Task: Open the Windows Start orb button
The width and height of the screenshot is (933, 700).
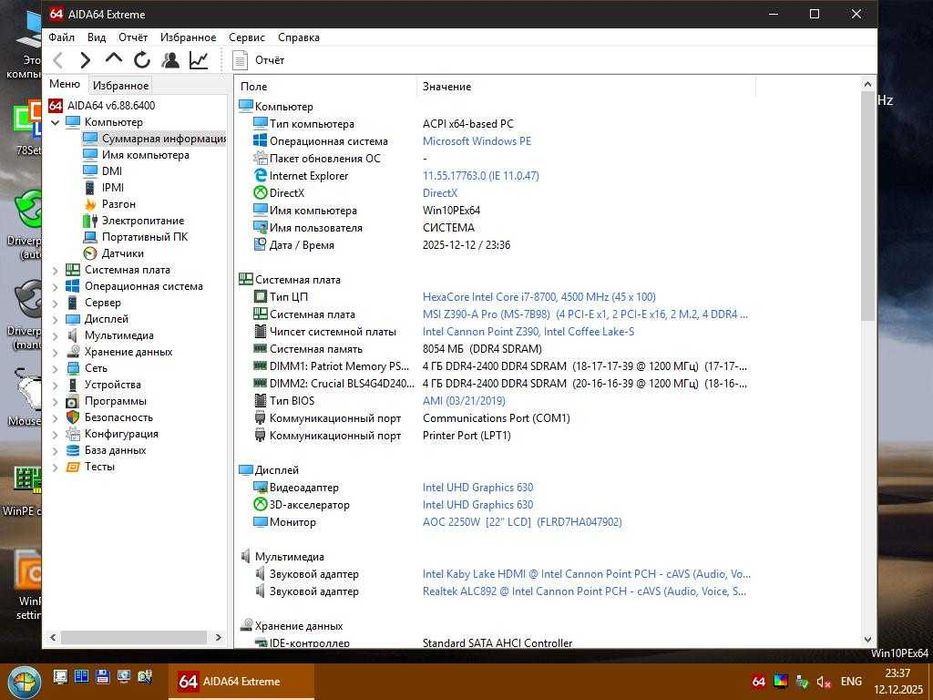Action: click(x=24, y=682)
